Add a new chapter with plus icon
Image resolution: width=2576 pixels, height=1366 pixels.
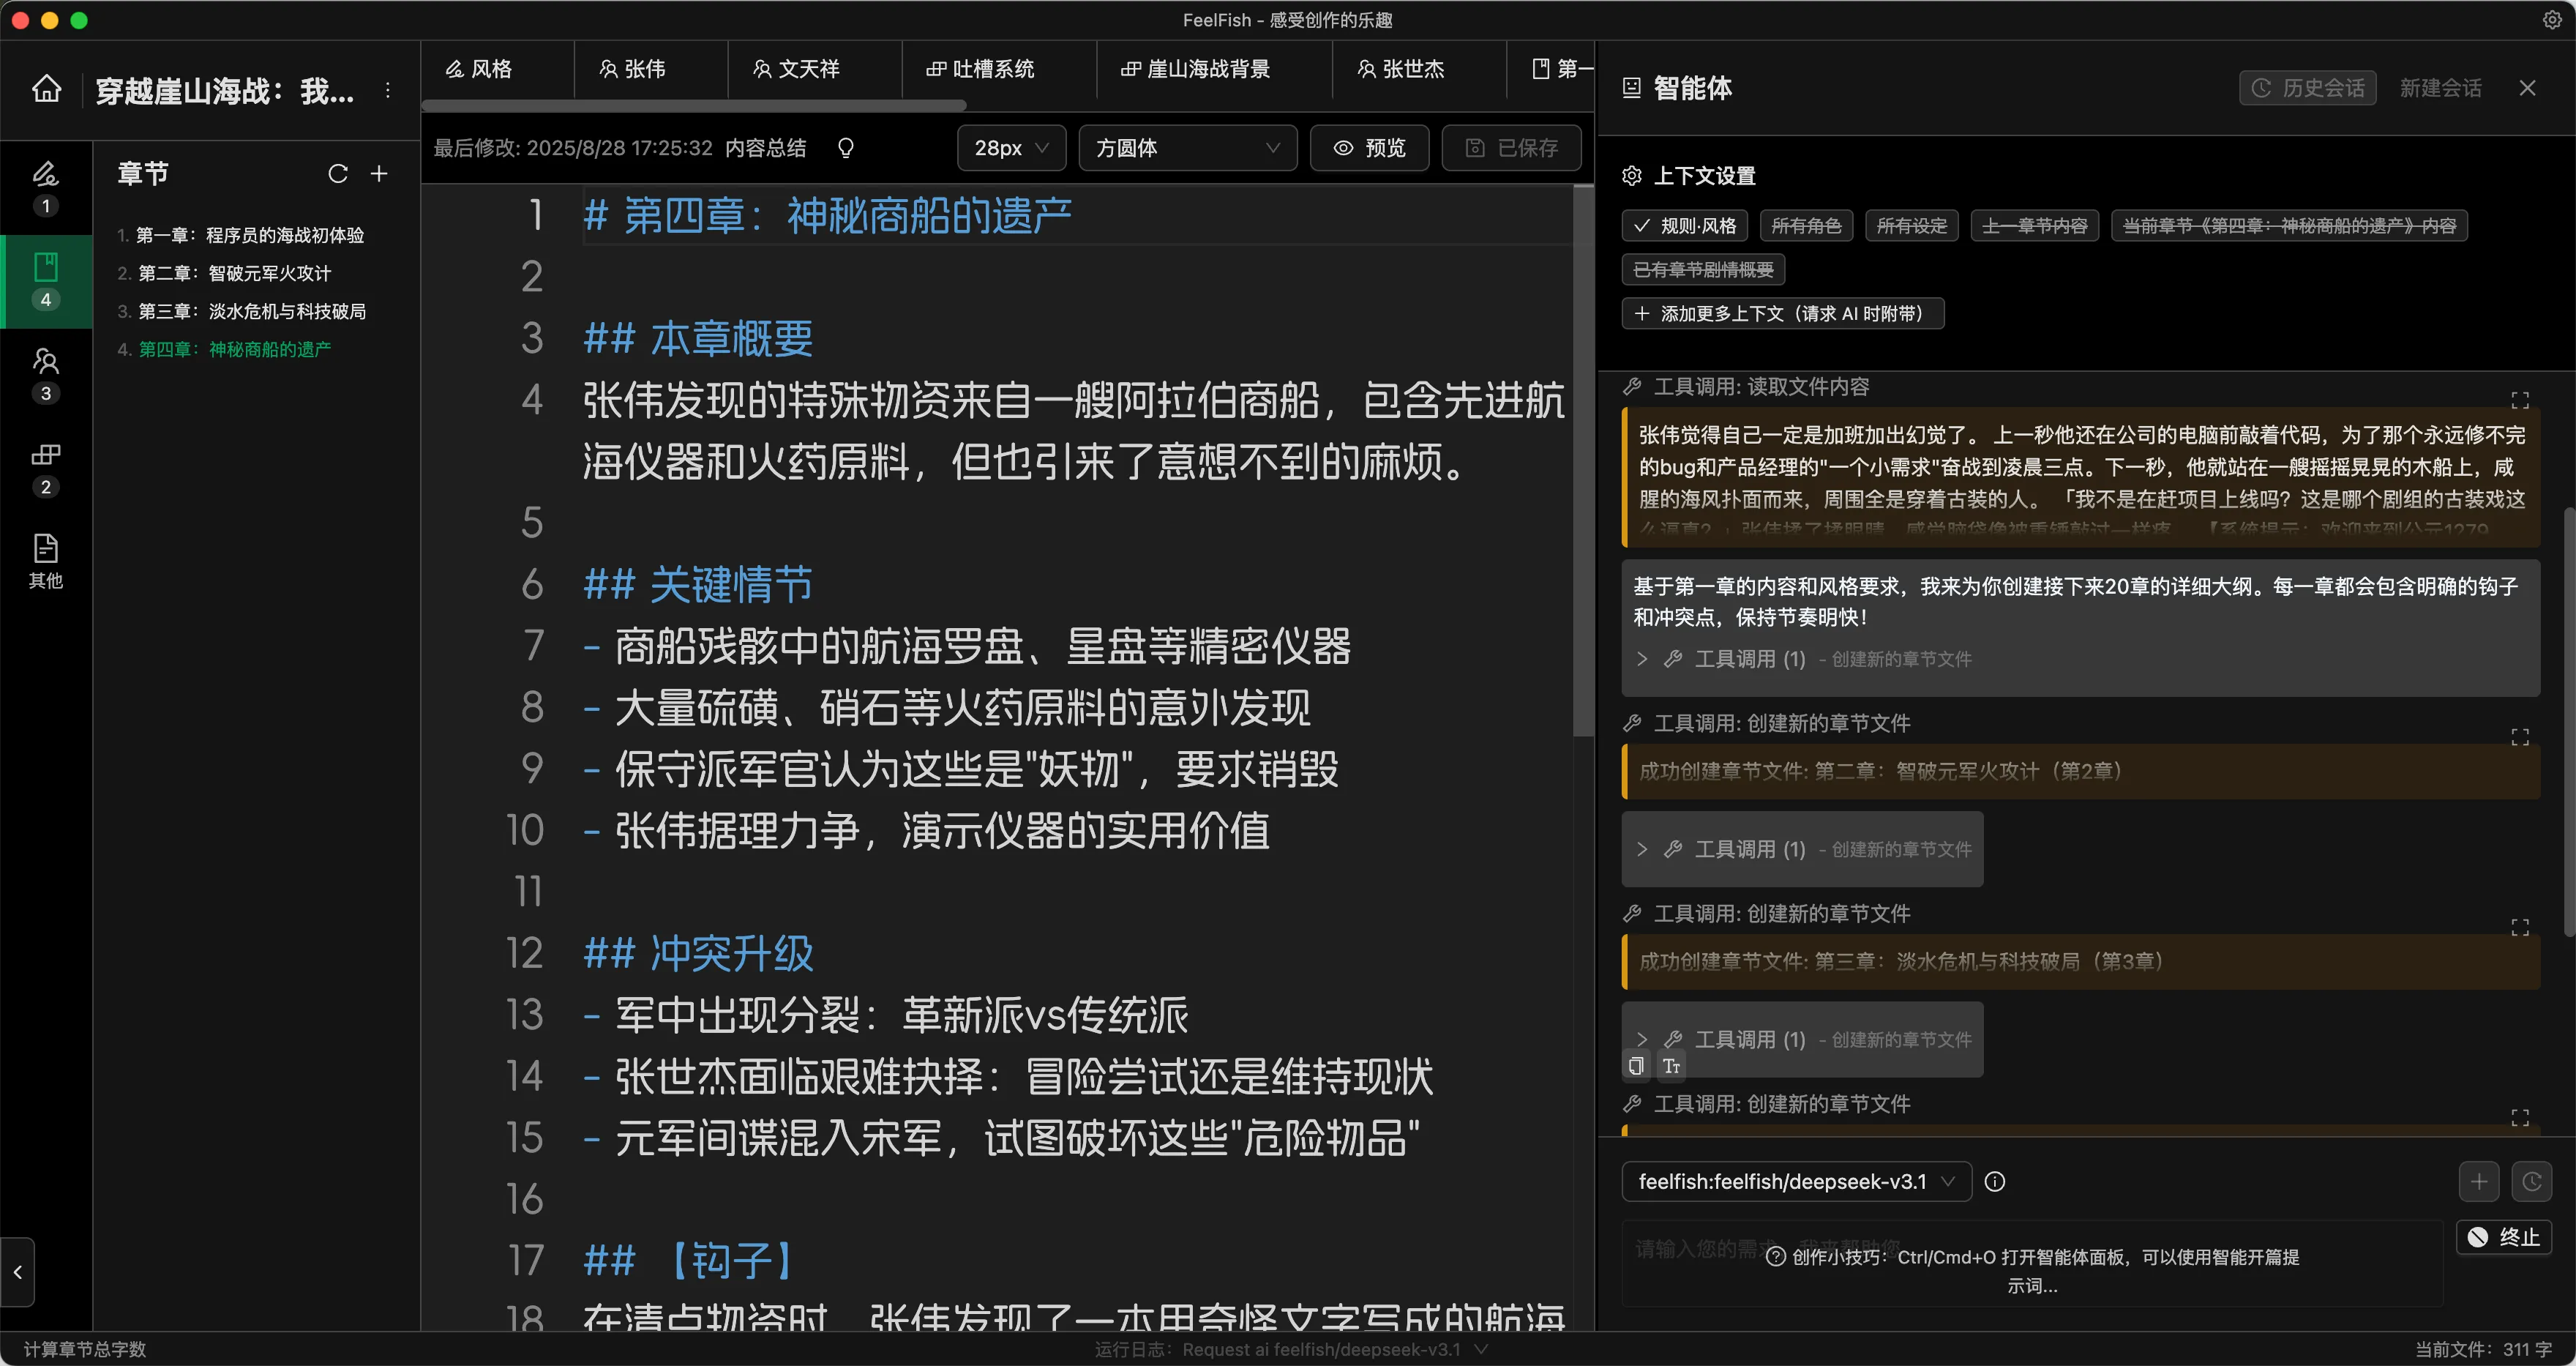379,174
